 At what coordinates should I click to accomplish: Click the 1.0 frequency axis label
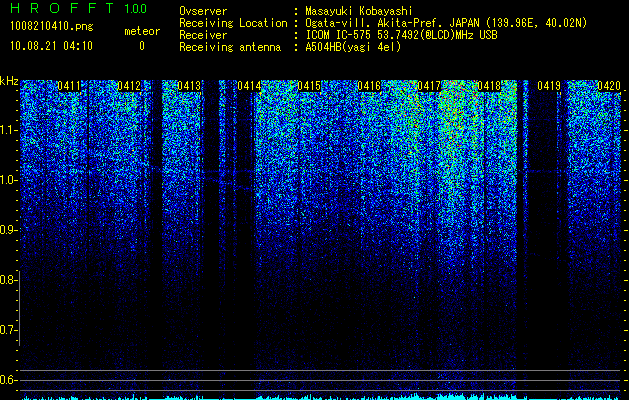[x=8, y=180]
